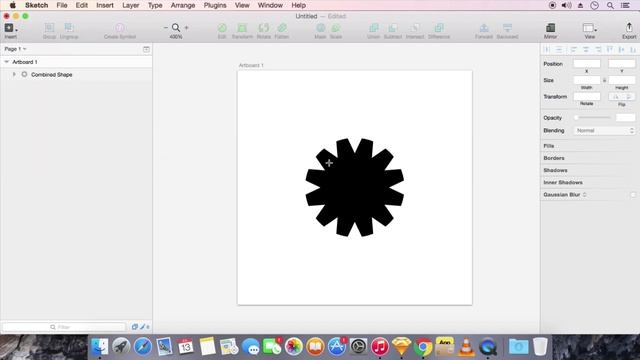This screenshot has height=360, width=640.
Task: Collapse the Artboard 1 group
Action: [7, 62]
